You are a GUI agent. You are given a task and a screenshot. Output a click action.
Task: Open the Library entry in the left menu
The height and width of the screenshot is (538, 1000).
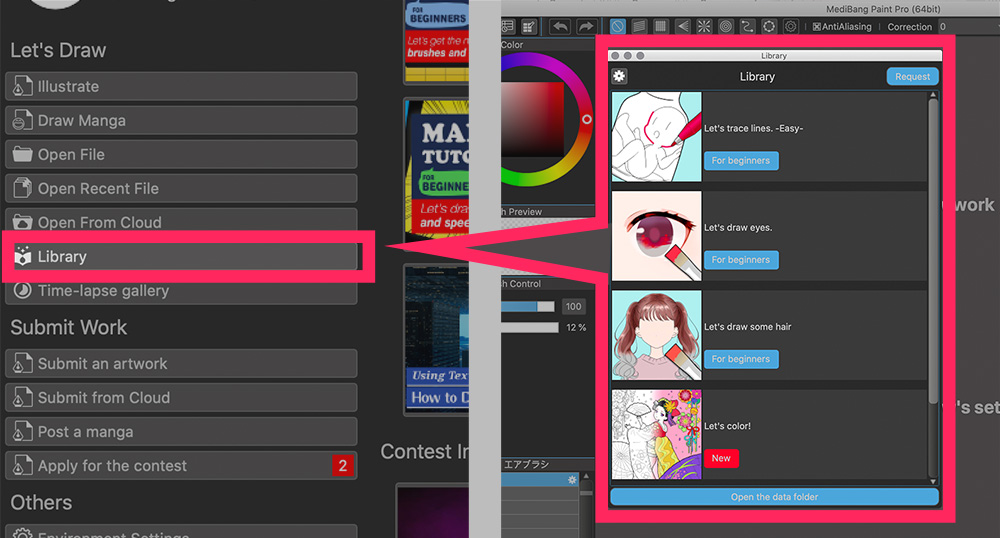(185, 256)
